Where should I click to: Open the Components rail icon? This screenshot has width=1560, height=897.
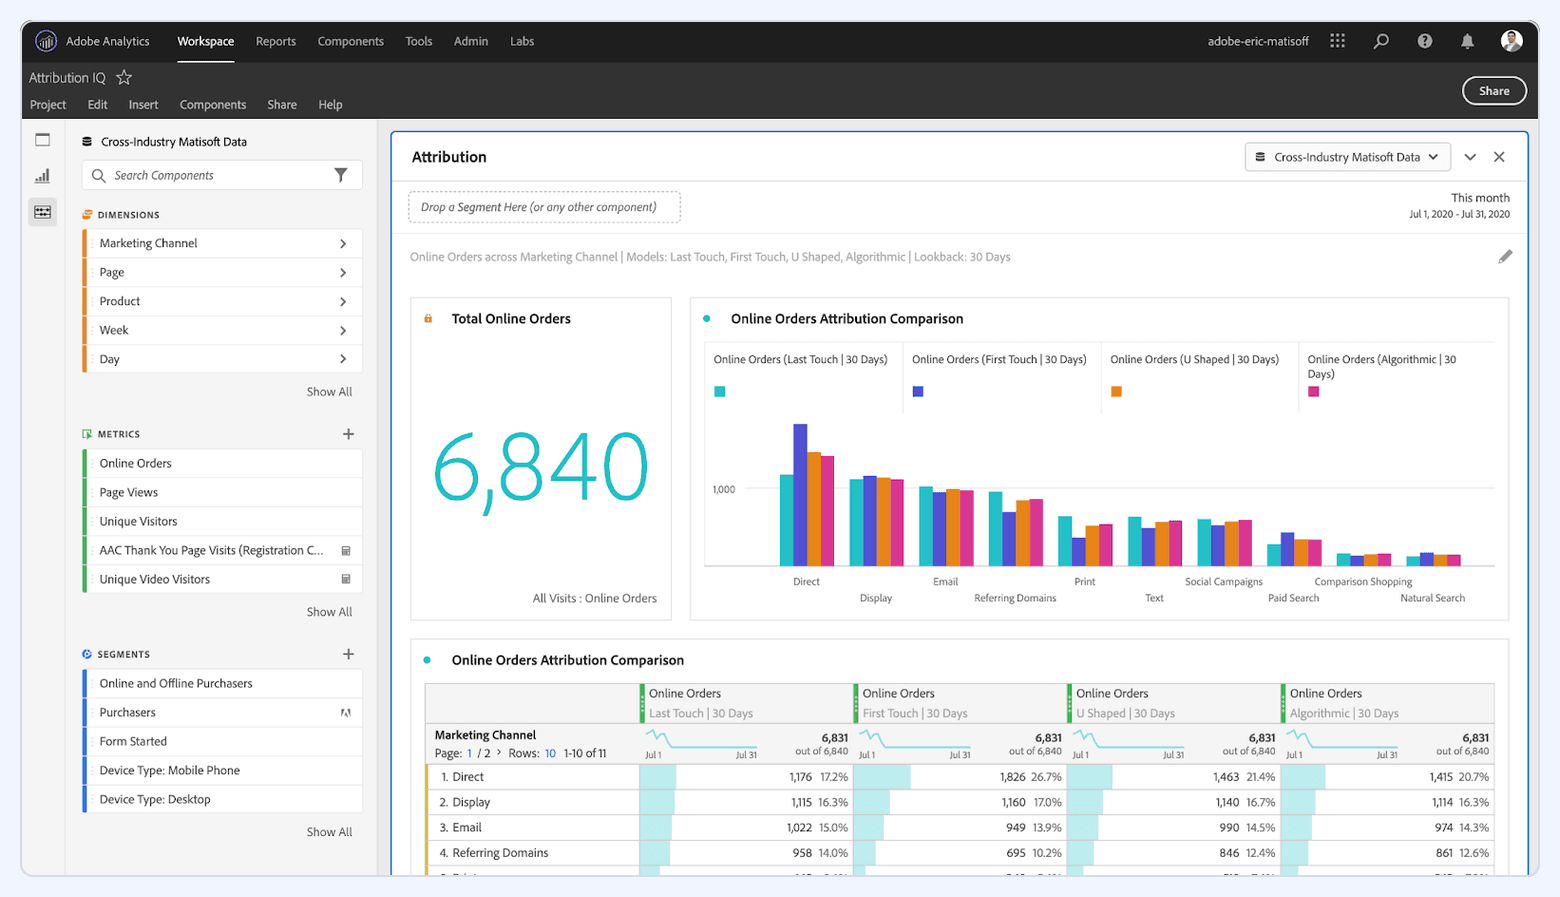click(42, 212)
